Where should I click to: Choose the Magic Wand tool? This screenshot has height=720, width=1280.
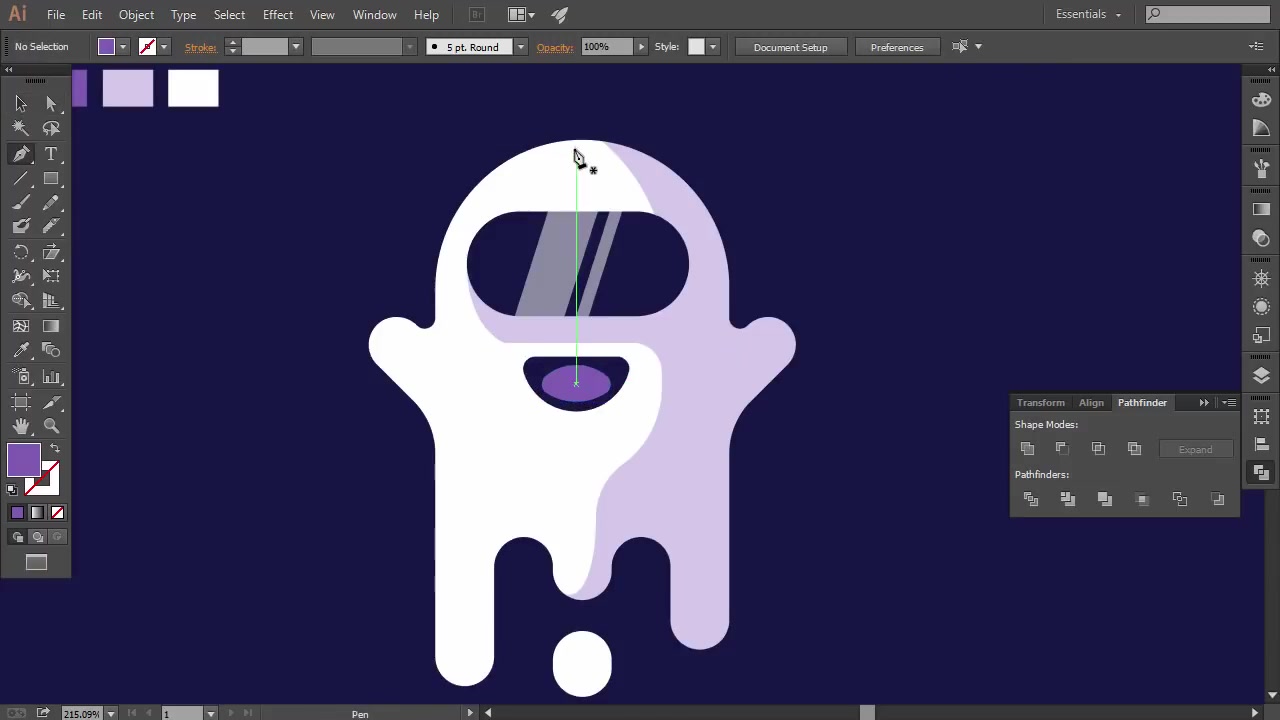click(x=21, y=128)
